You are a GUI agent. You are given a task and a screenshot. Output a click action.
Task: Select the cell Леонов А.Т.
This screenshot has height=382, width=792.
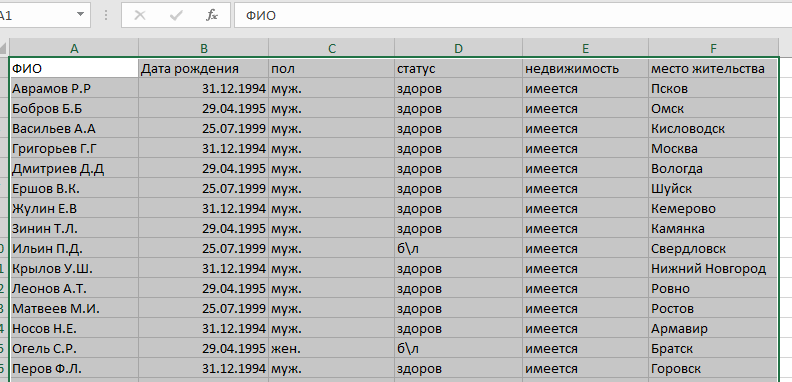point(74,289)
